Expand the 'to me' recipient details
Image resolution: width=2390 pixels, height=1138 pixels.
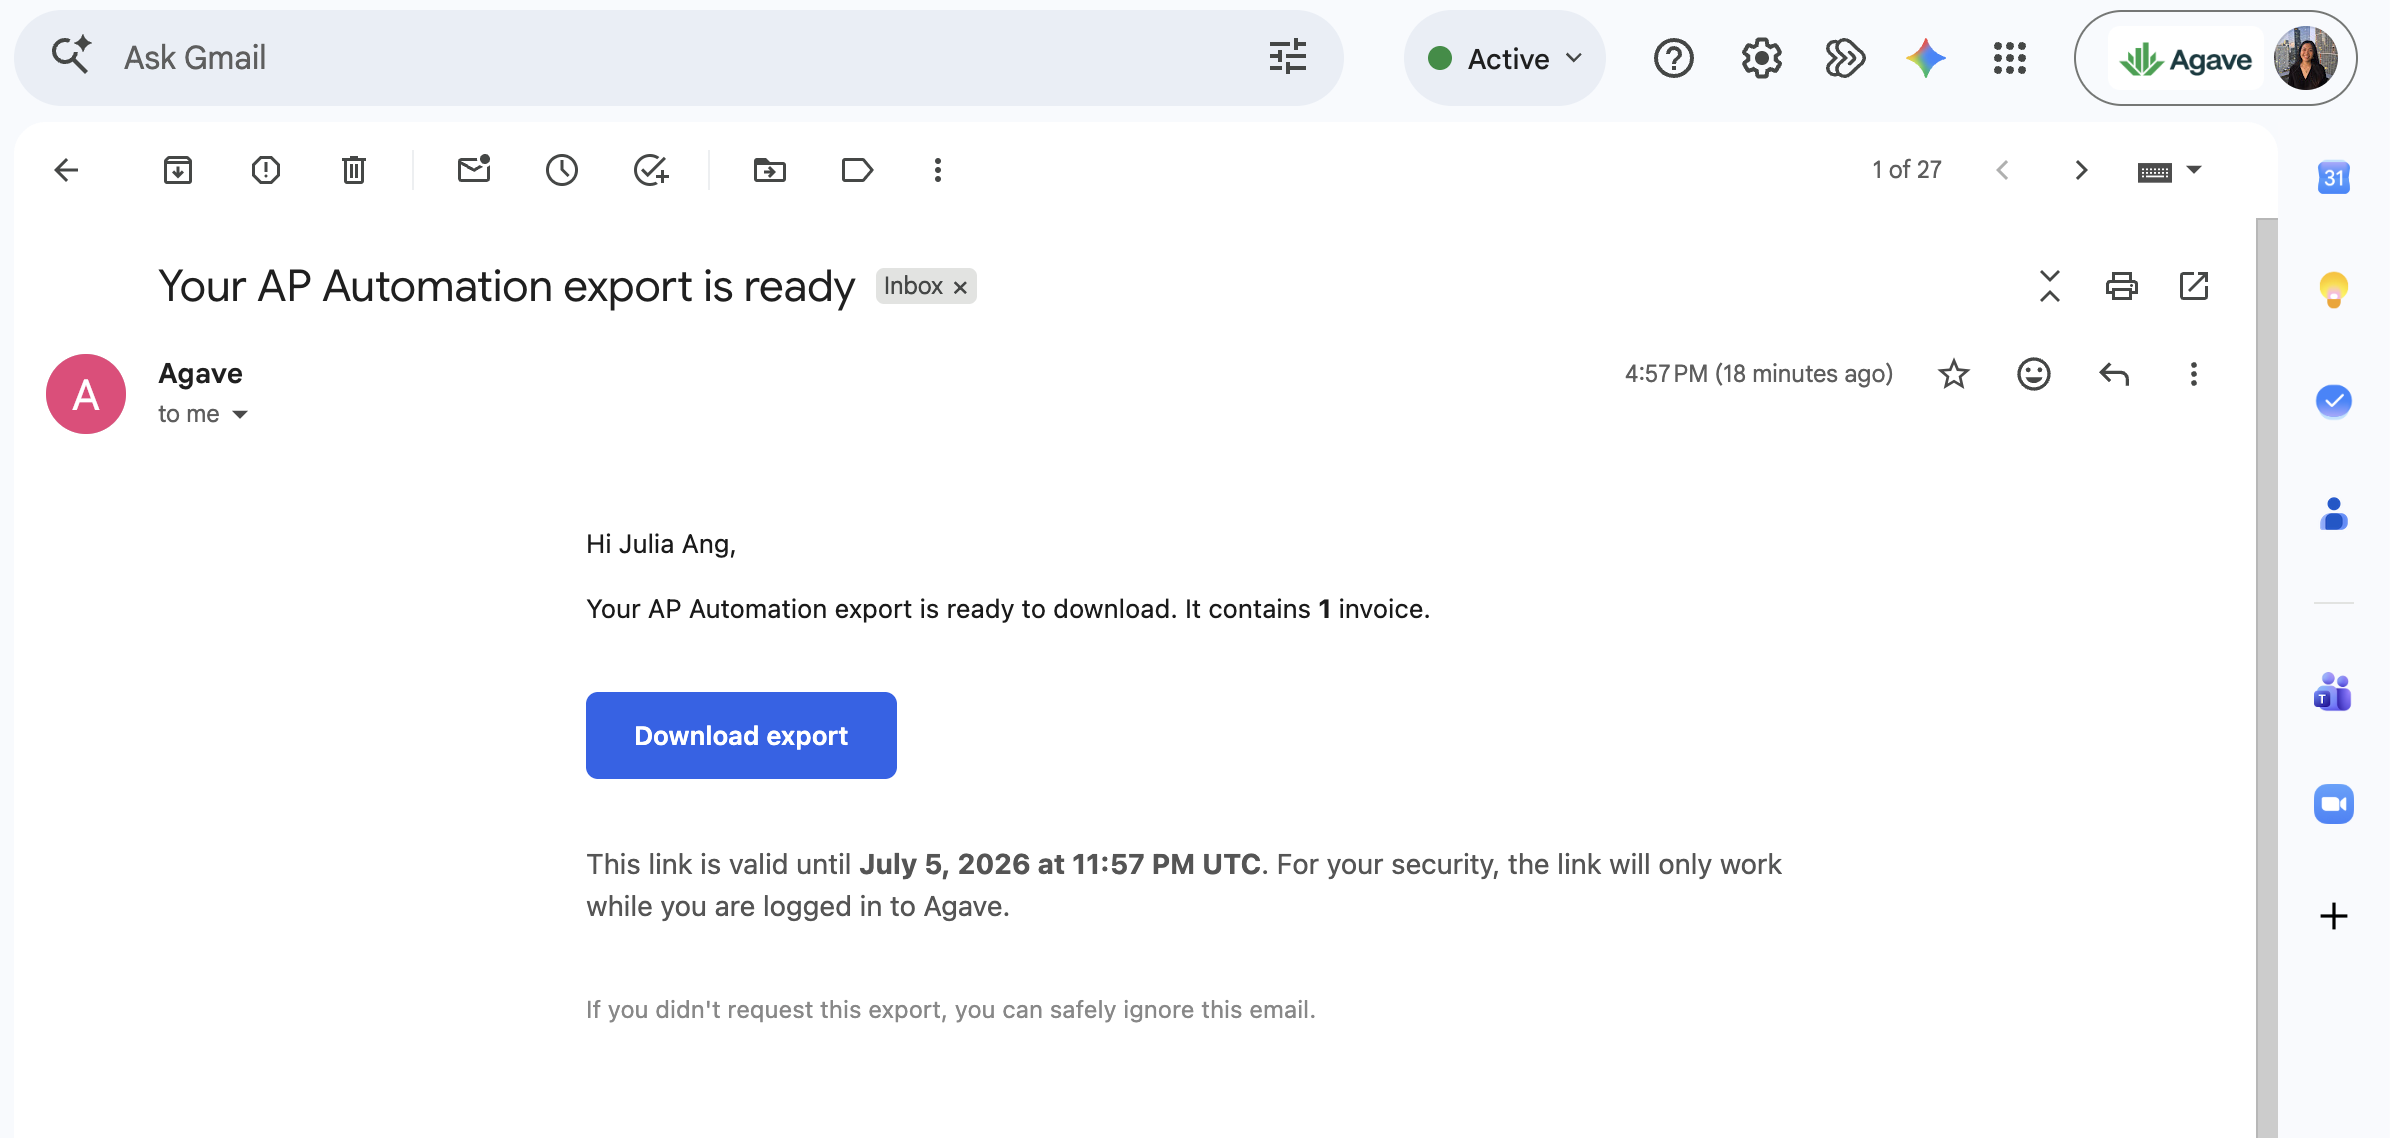point(240,414)
